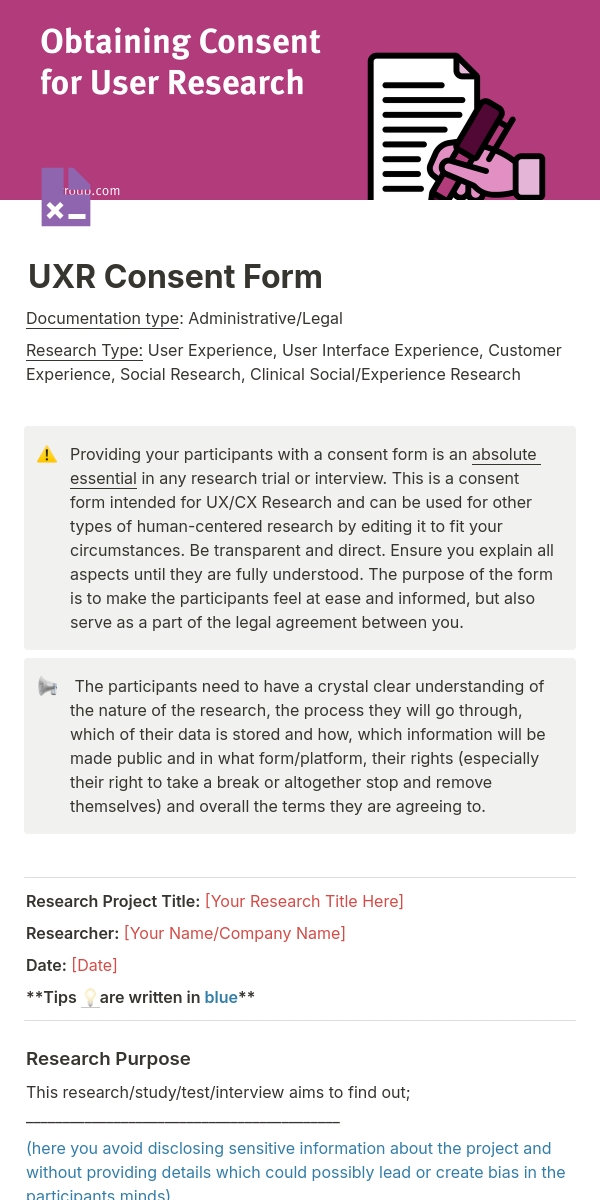Image resolution: width=600 pixels, height=1200 pixels.
Task: Click the "Obtaining Consent for User Research" banner title
Action: pos(180,62)
